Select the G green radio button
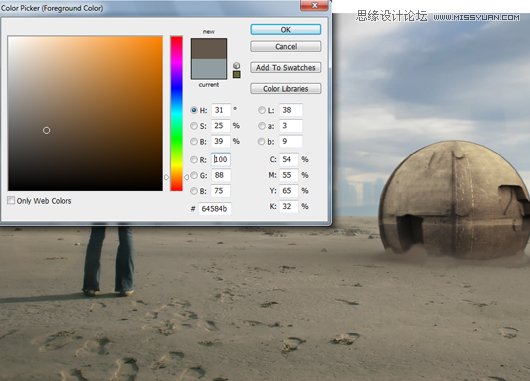The width and height of the screenshot is (530, 381). pyautogui.click(x=194, y=175)
